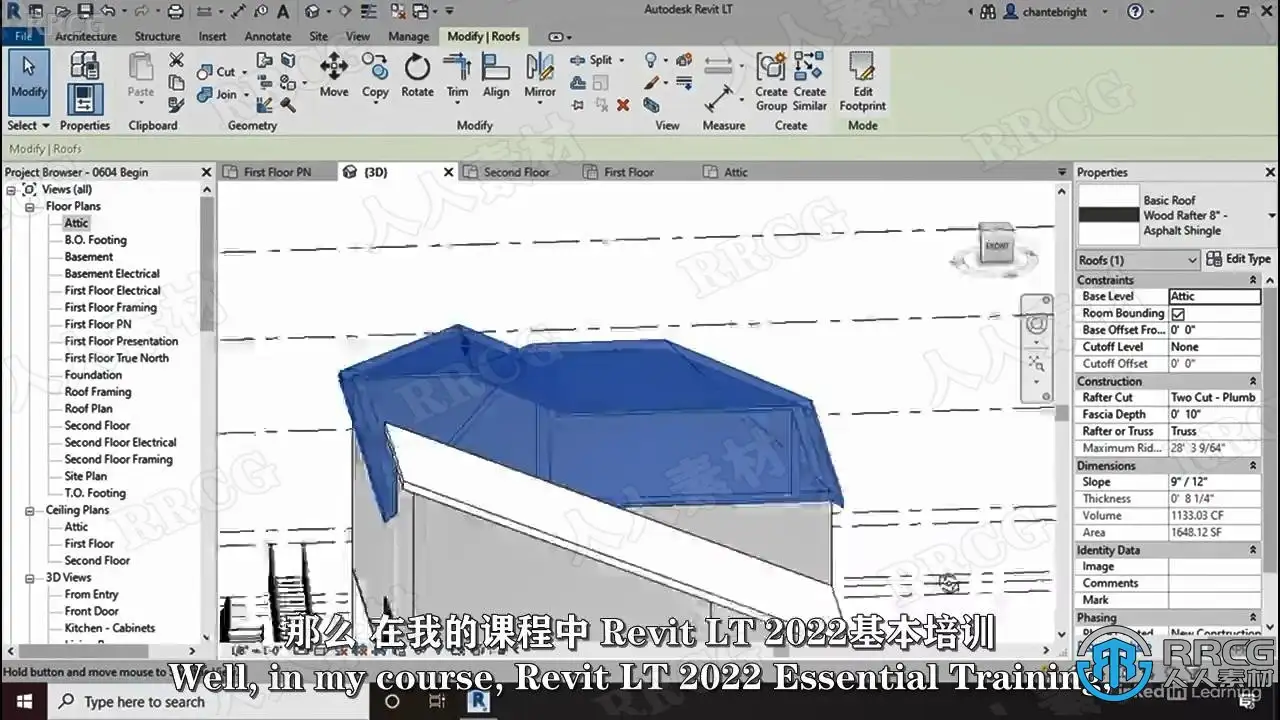Switch to Second Floor view tab
This screenshot has width=1280, height=720.
[517, 172]
